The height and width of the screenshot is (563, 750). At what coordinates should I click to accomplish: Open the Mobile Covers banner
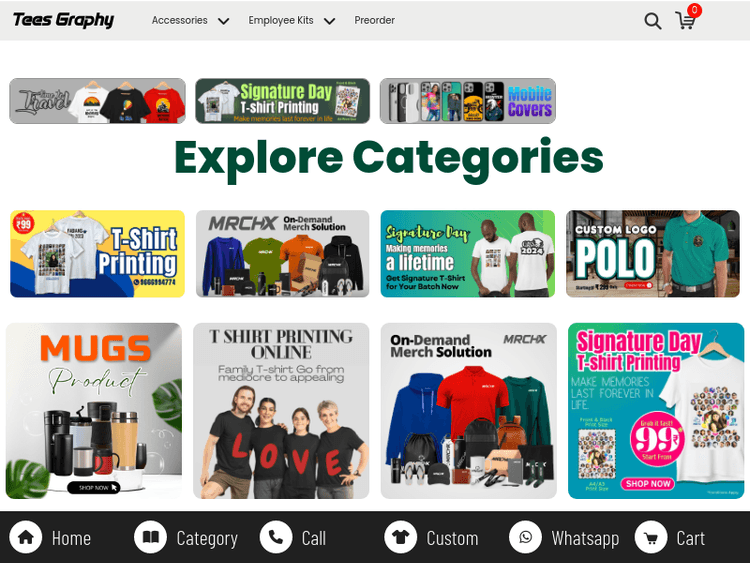(468, 101)
